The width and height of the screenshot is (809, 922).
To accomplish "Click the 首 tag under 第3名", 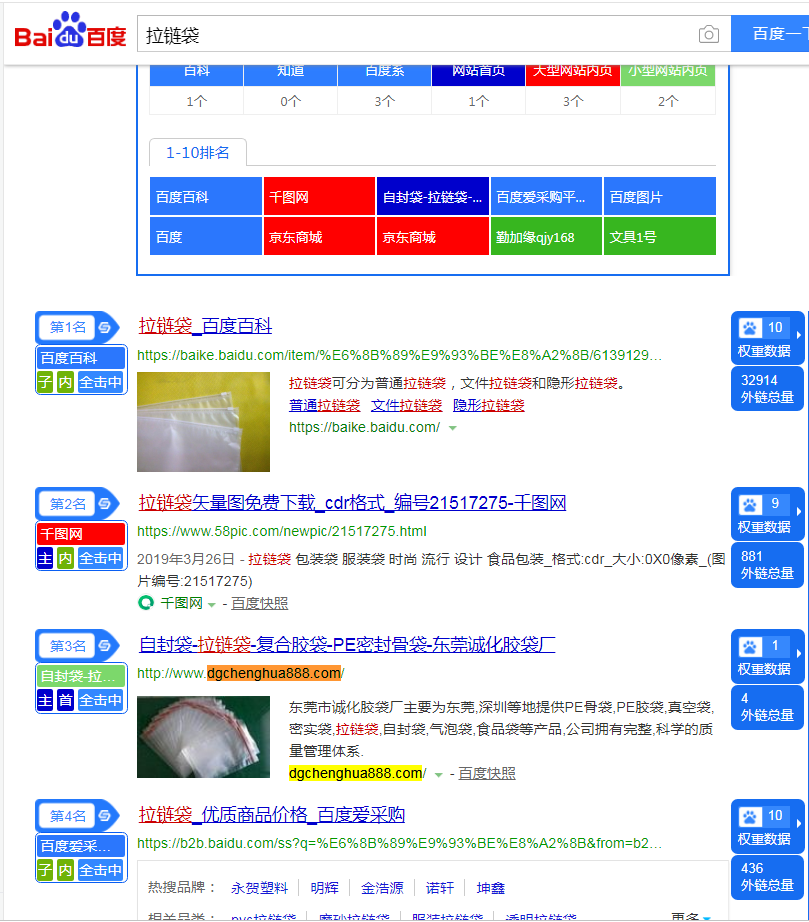I will (65, 700).
